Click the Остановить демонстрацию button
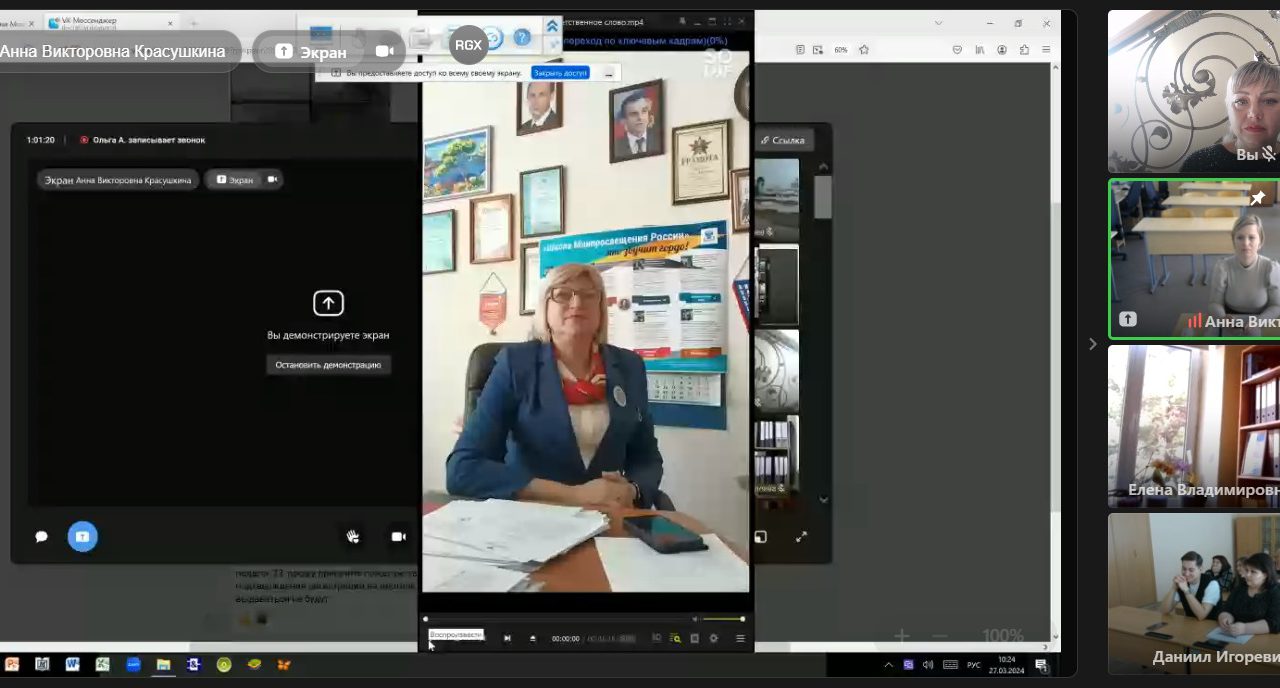 click(x=329, y=365)
